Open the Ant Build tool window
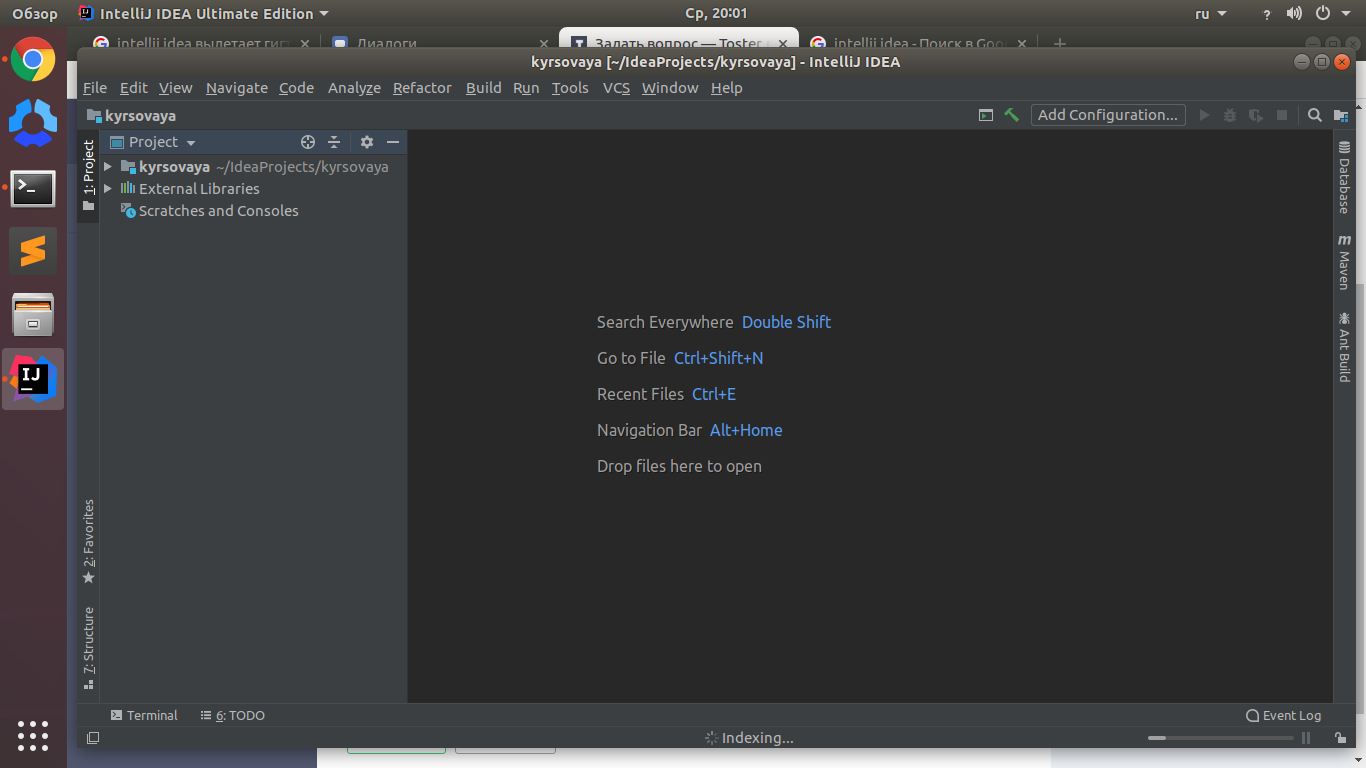 tap(1344, 346)
